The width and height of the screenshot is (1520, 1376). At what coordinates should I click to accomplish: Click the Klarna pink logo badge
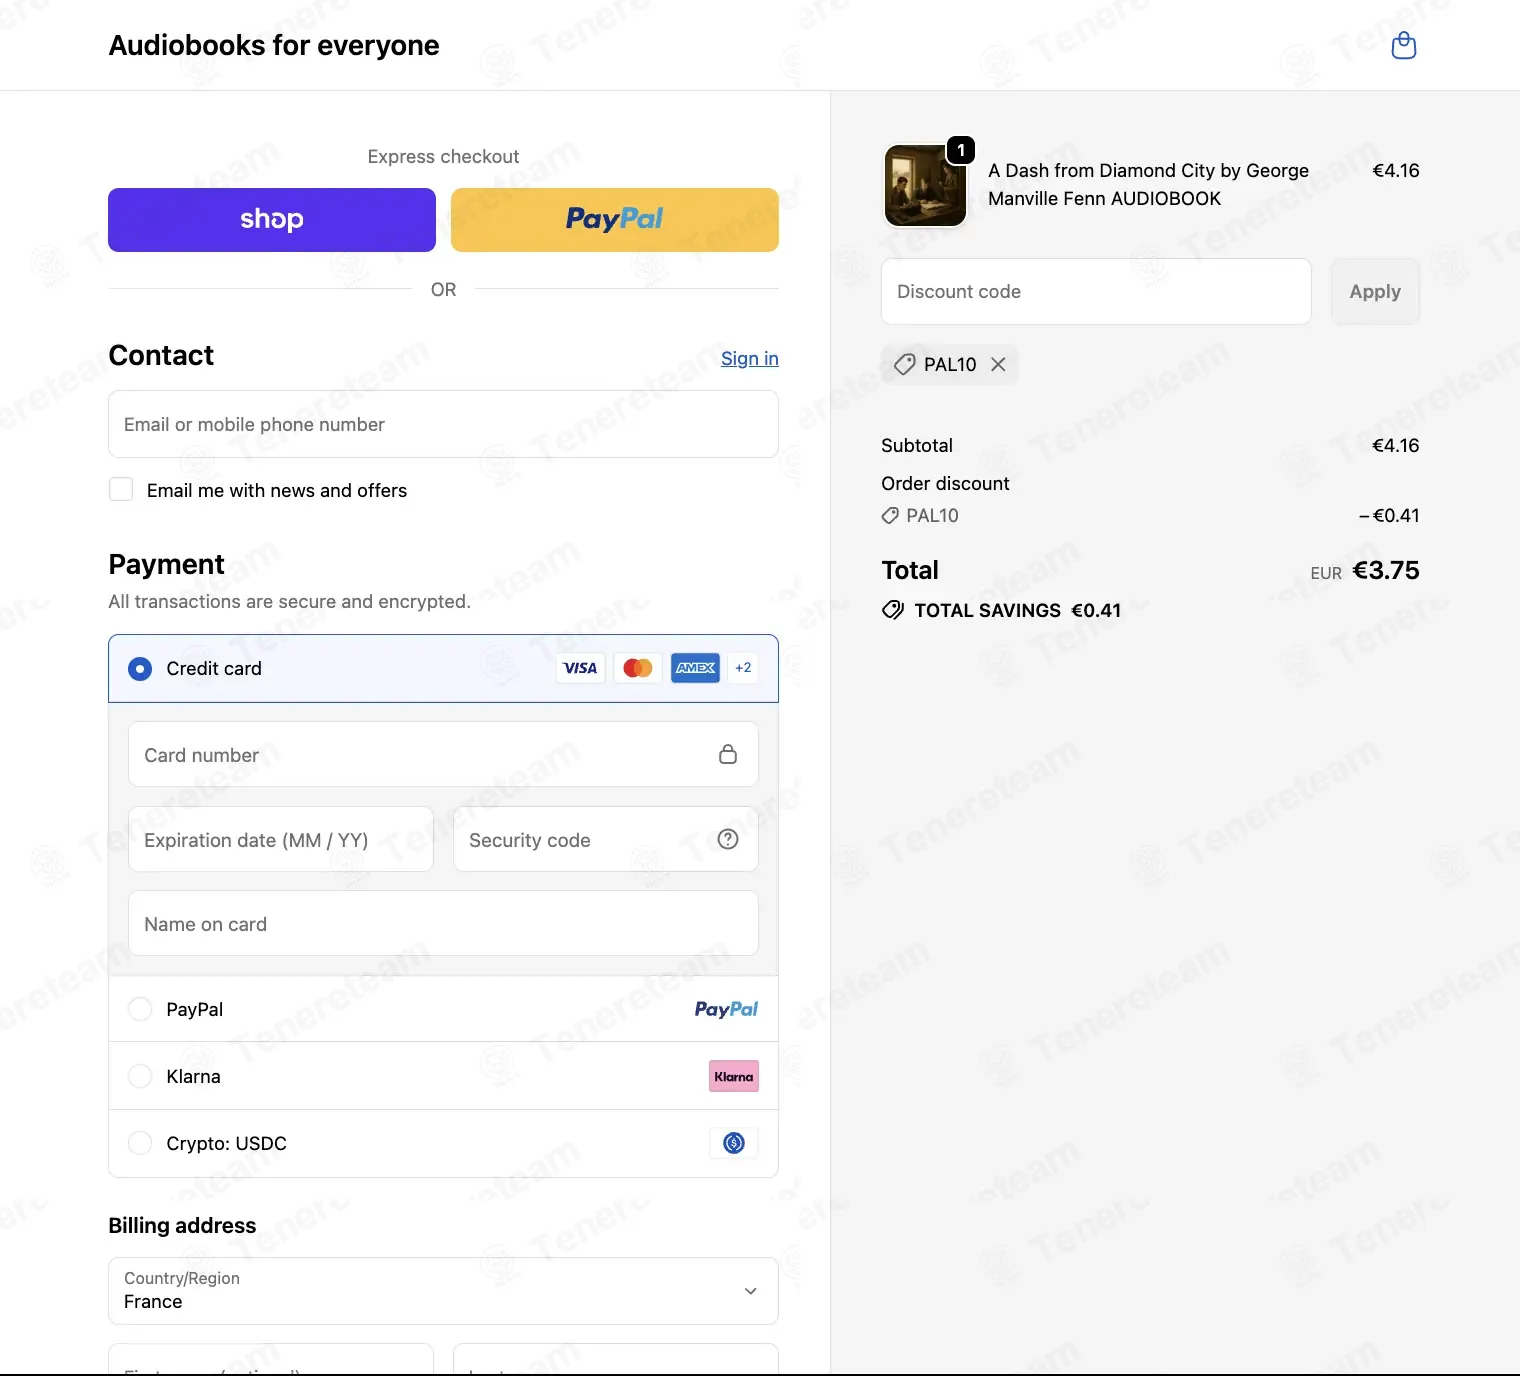pos(734,1076)
